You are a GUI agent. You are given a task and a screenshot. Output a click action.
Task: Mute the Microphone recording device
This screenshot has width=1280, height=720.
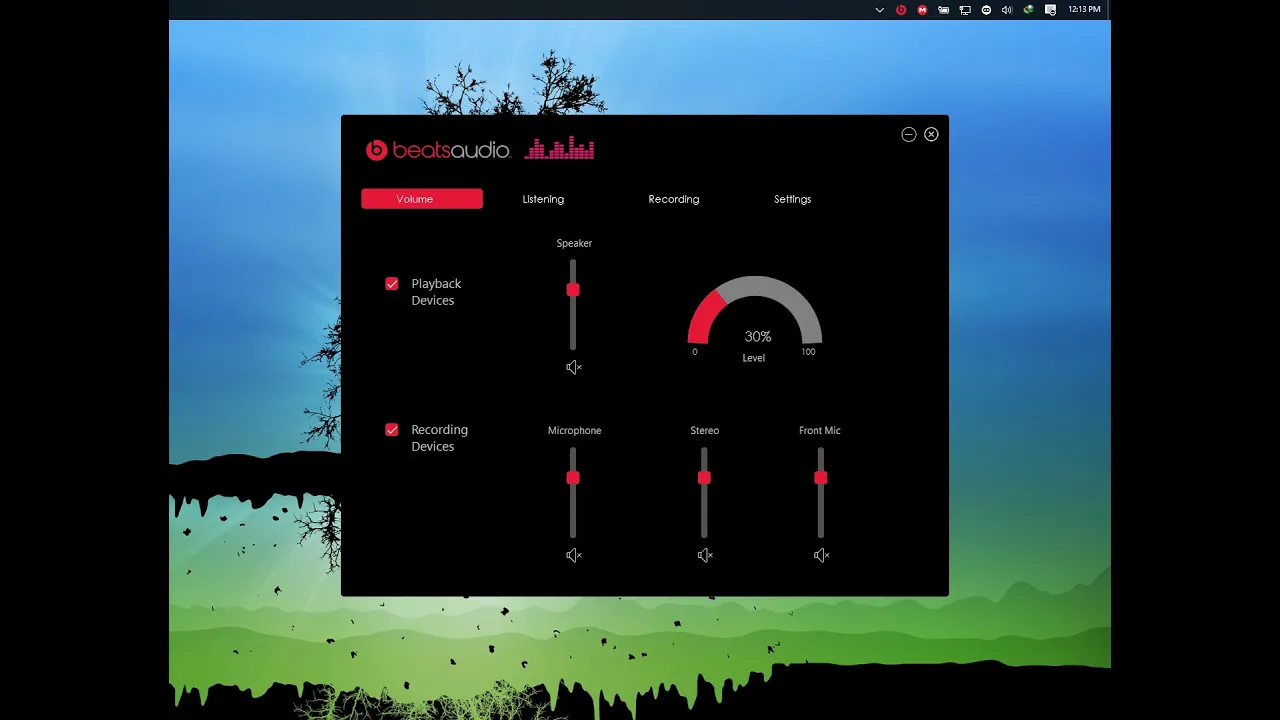pos(573,555)
